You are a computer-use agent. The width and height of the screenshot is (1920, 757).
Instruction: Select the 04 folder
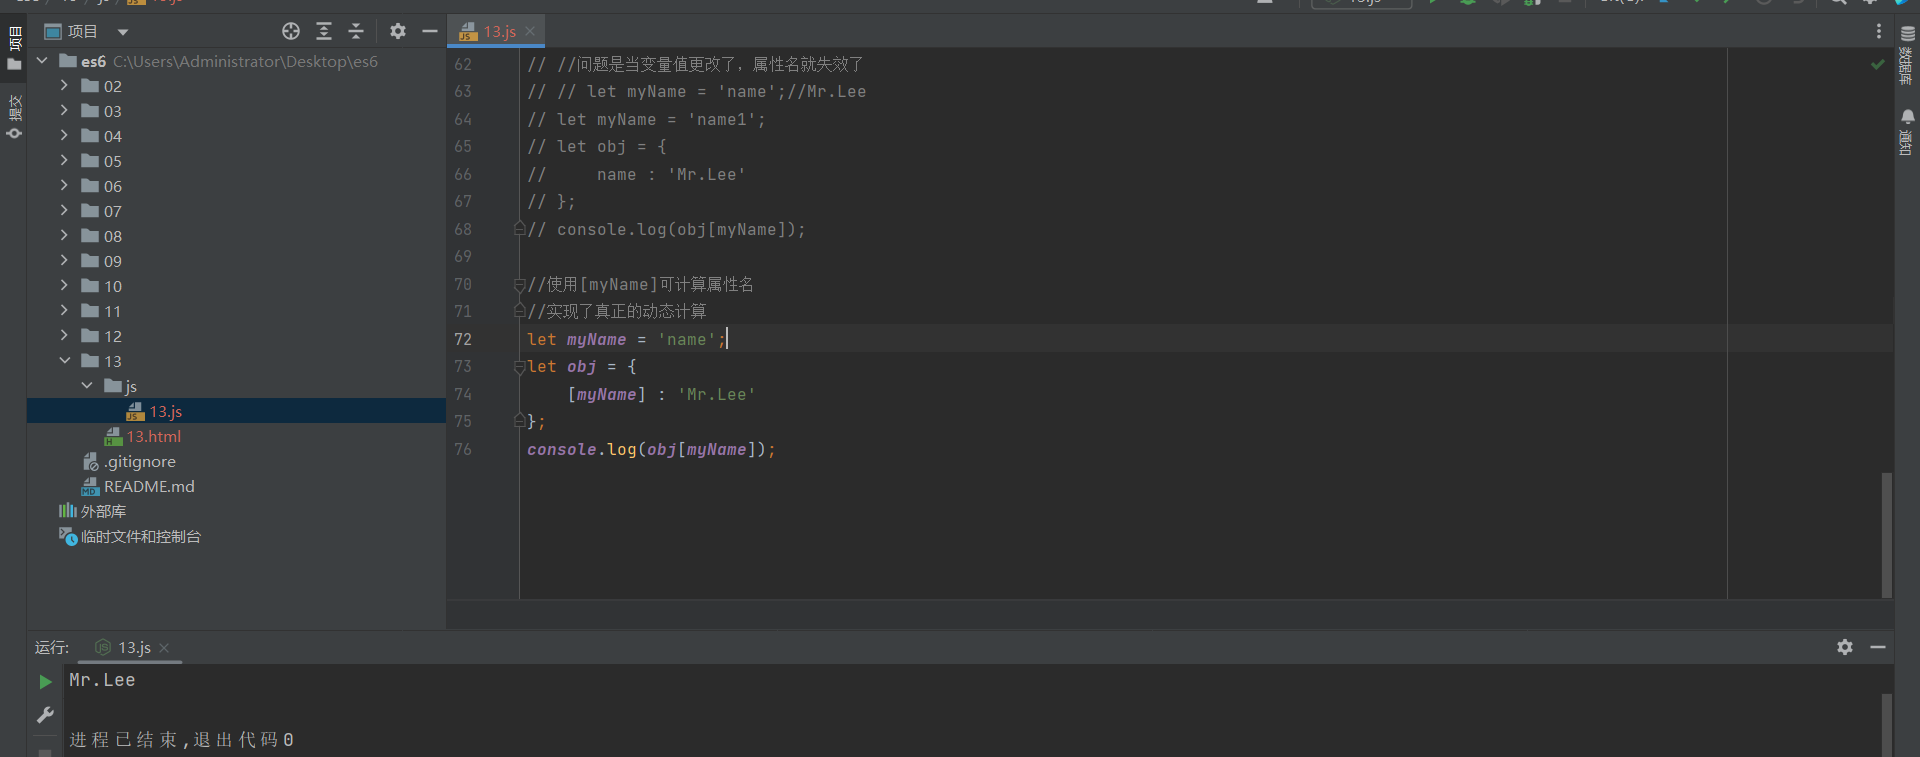click(x=102, y=136)
